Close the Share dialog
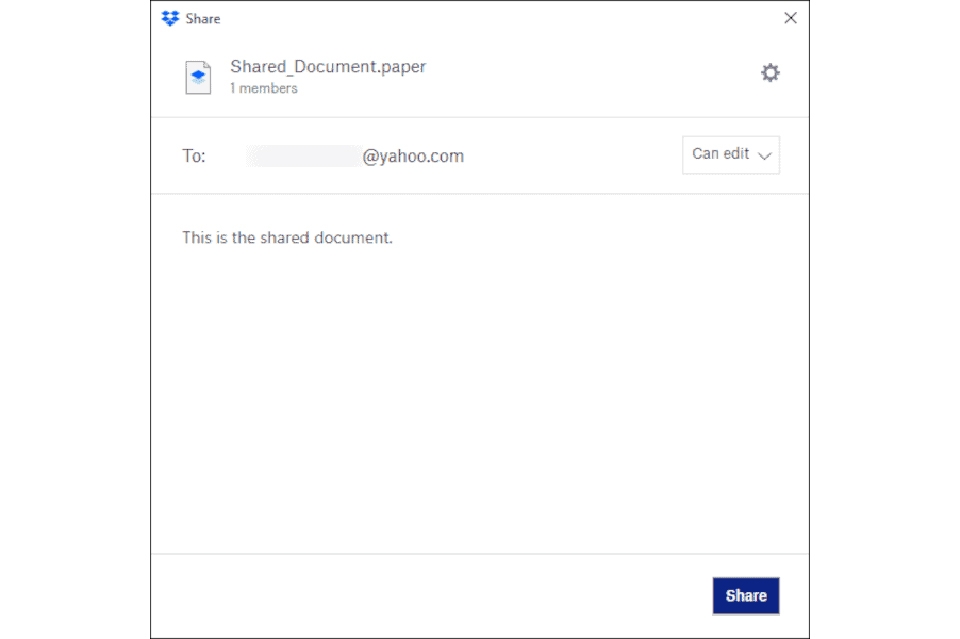The width and height of the screenshot is (960, 639). tap(790, 18)
